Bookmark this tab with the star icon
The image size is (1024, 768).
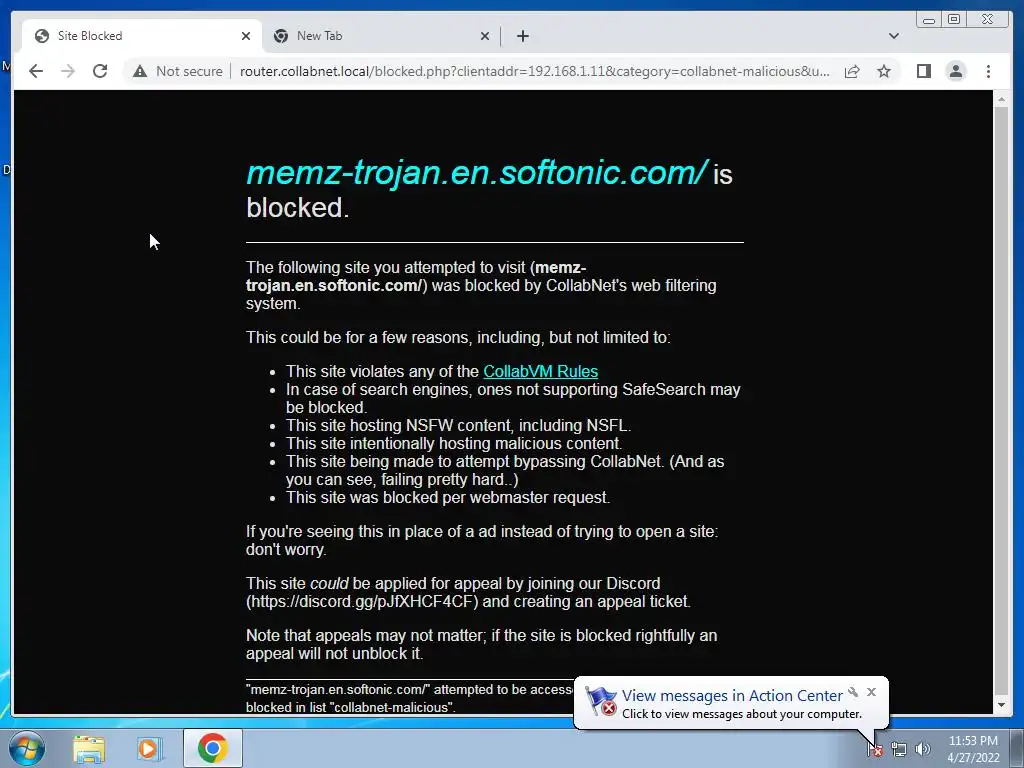(884, 71)
